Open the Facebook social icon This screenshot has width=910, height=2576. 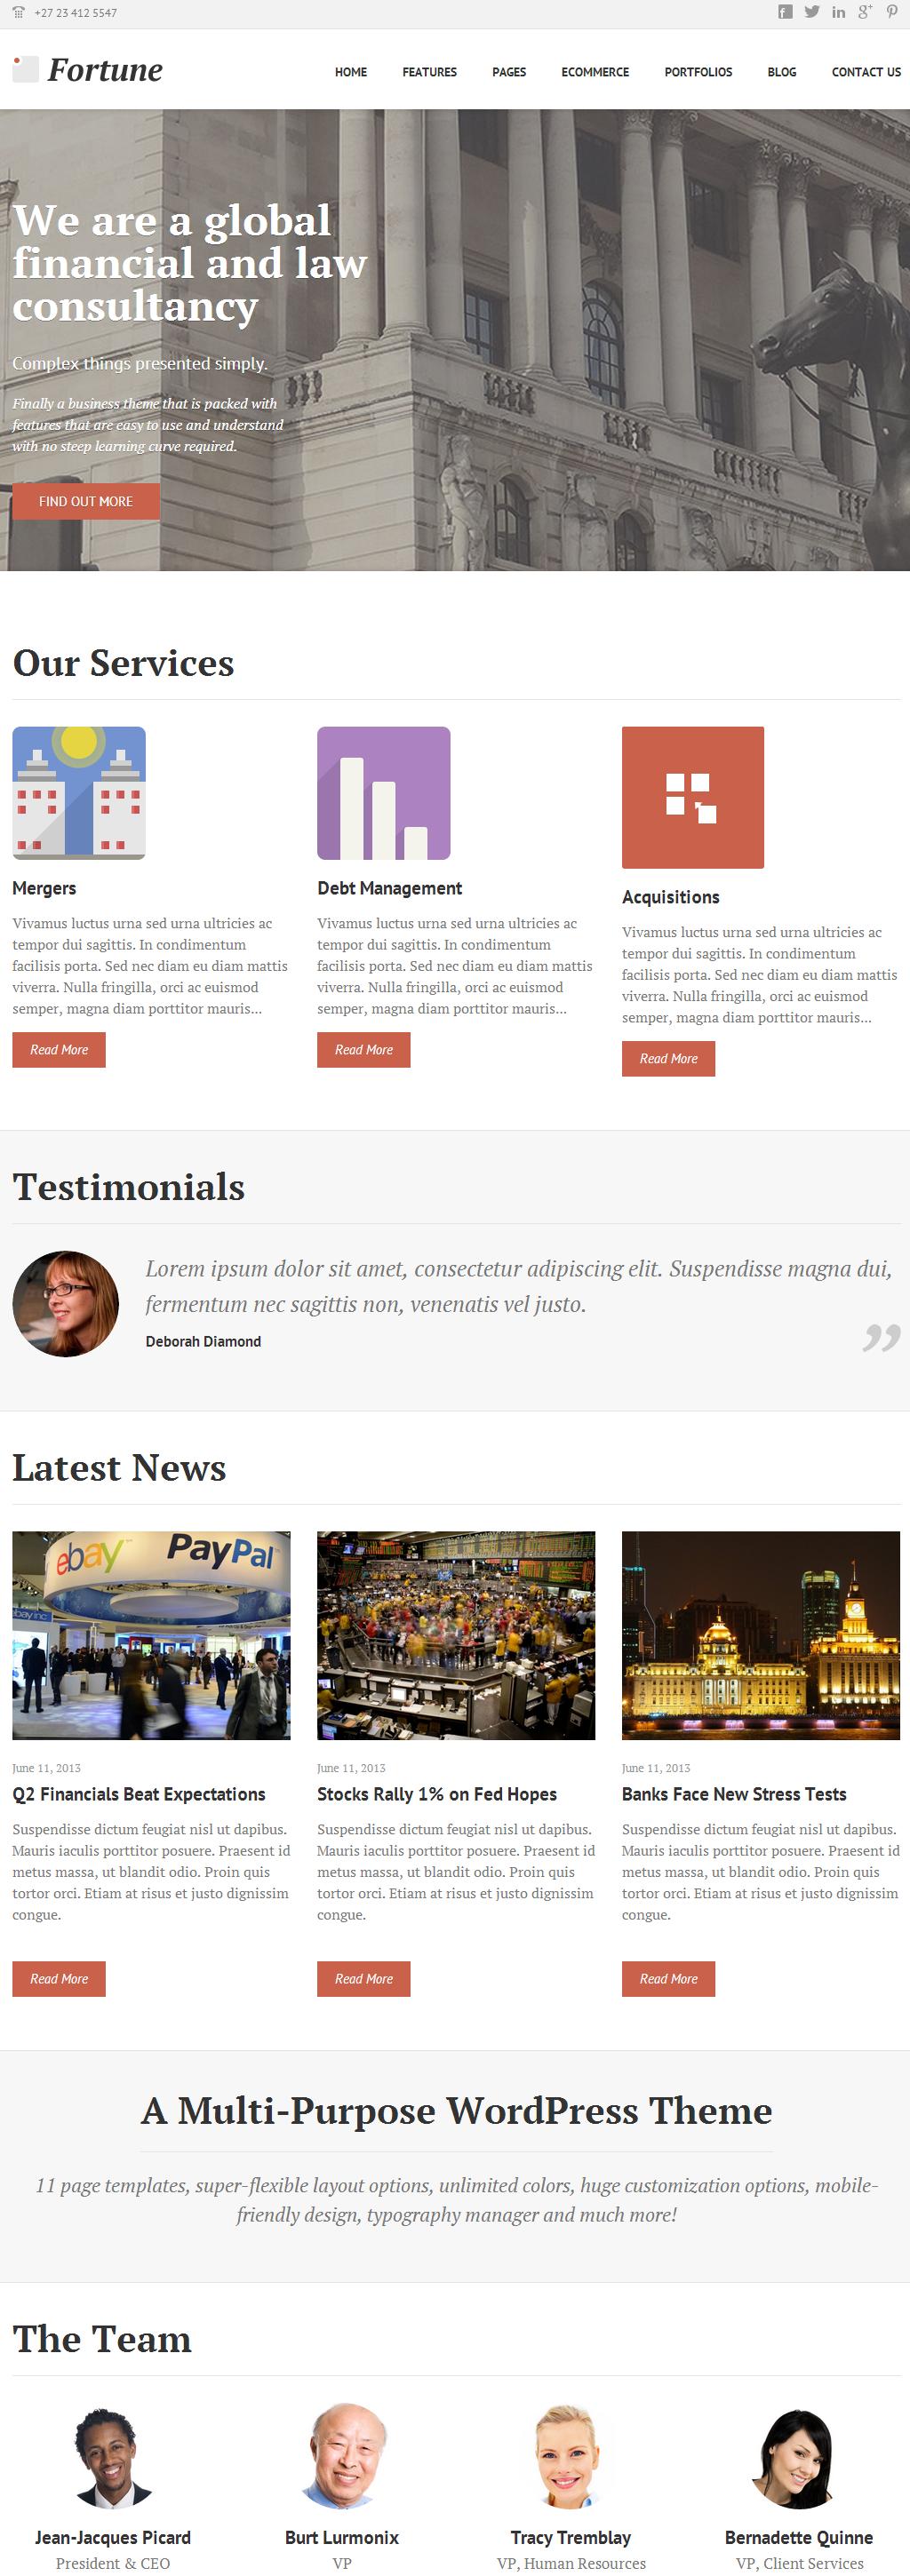click(x=785, y=12)
